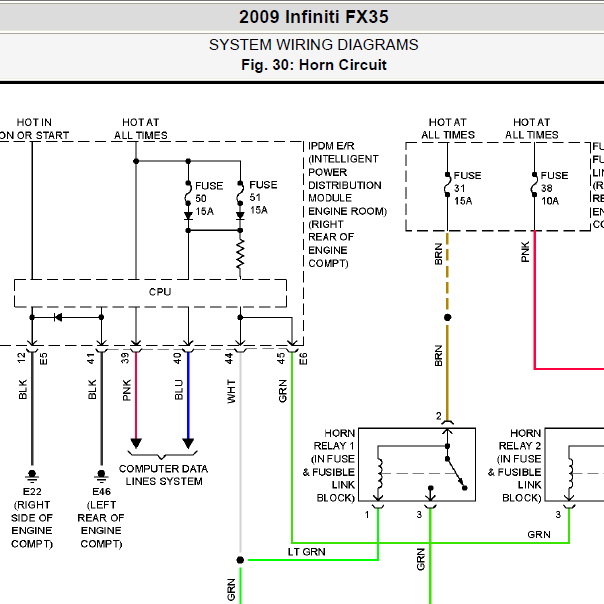This screenshot has width=604, height=604.
Task: Click the E46 ground label
Action: coord(101,517)
